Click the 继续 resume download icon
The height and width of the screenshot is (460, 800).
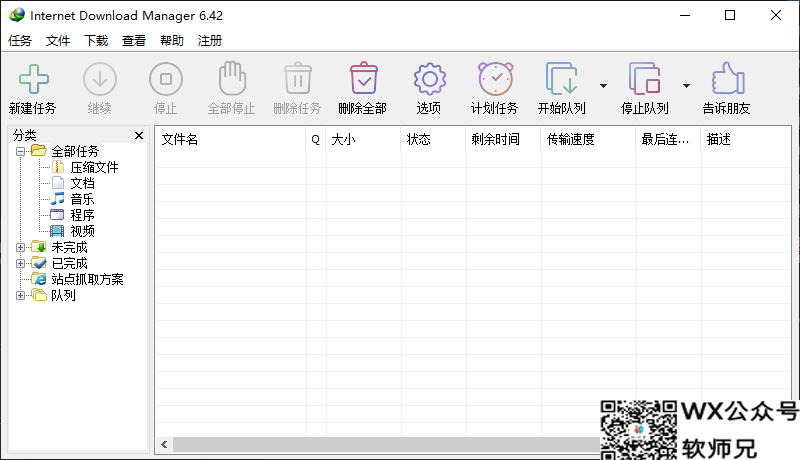coord(99,79)
